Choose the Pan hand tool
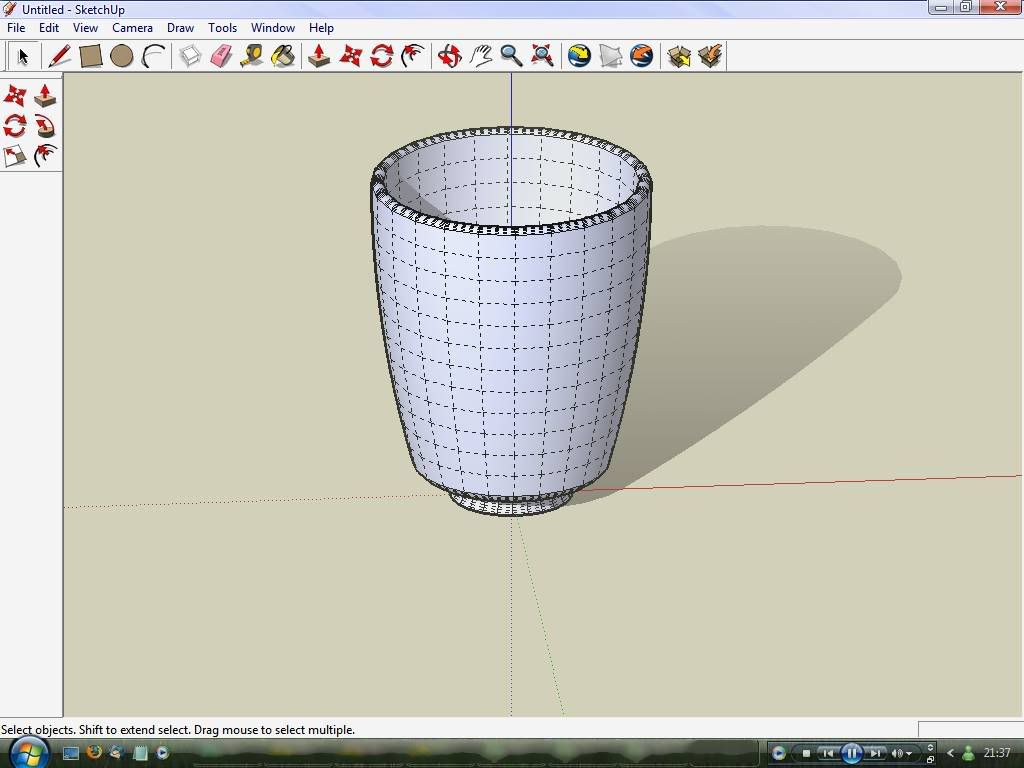The width and height of the screenshot is (1024, 768). (x=481, y=56)
